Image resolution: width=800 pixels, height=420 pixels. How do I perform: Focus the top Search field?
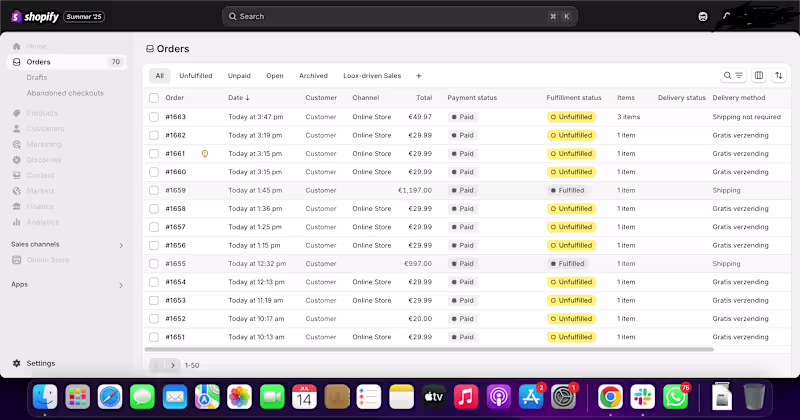(x=399, y=16)
